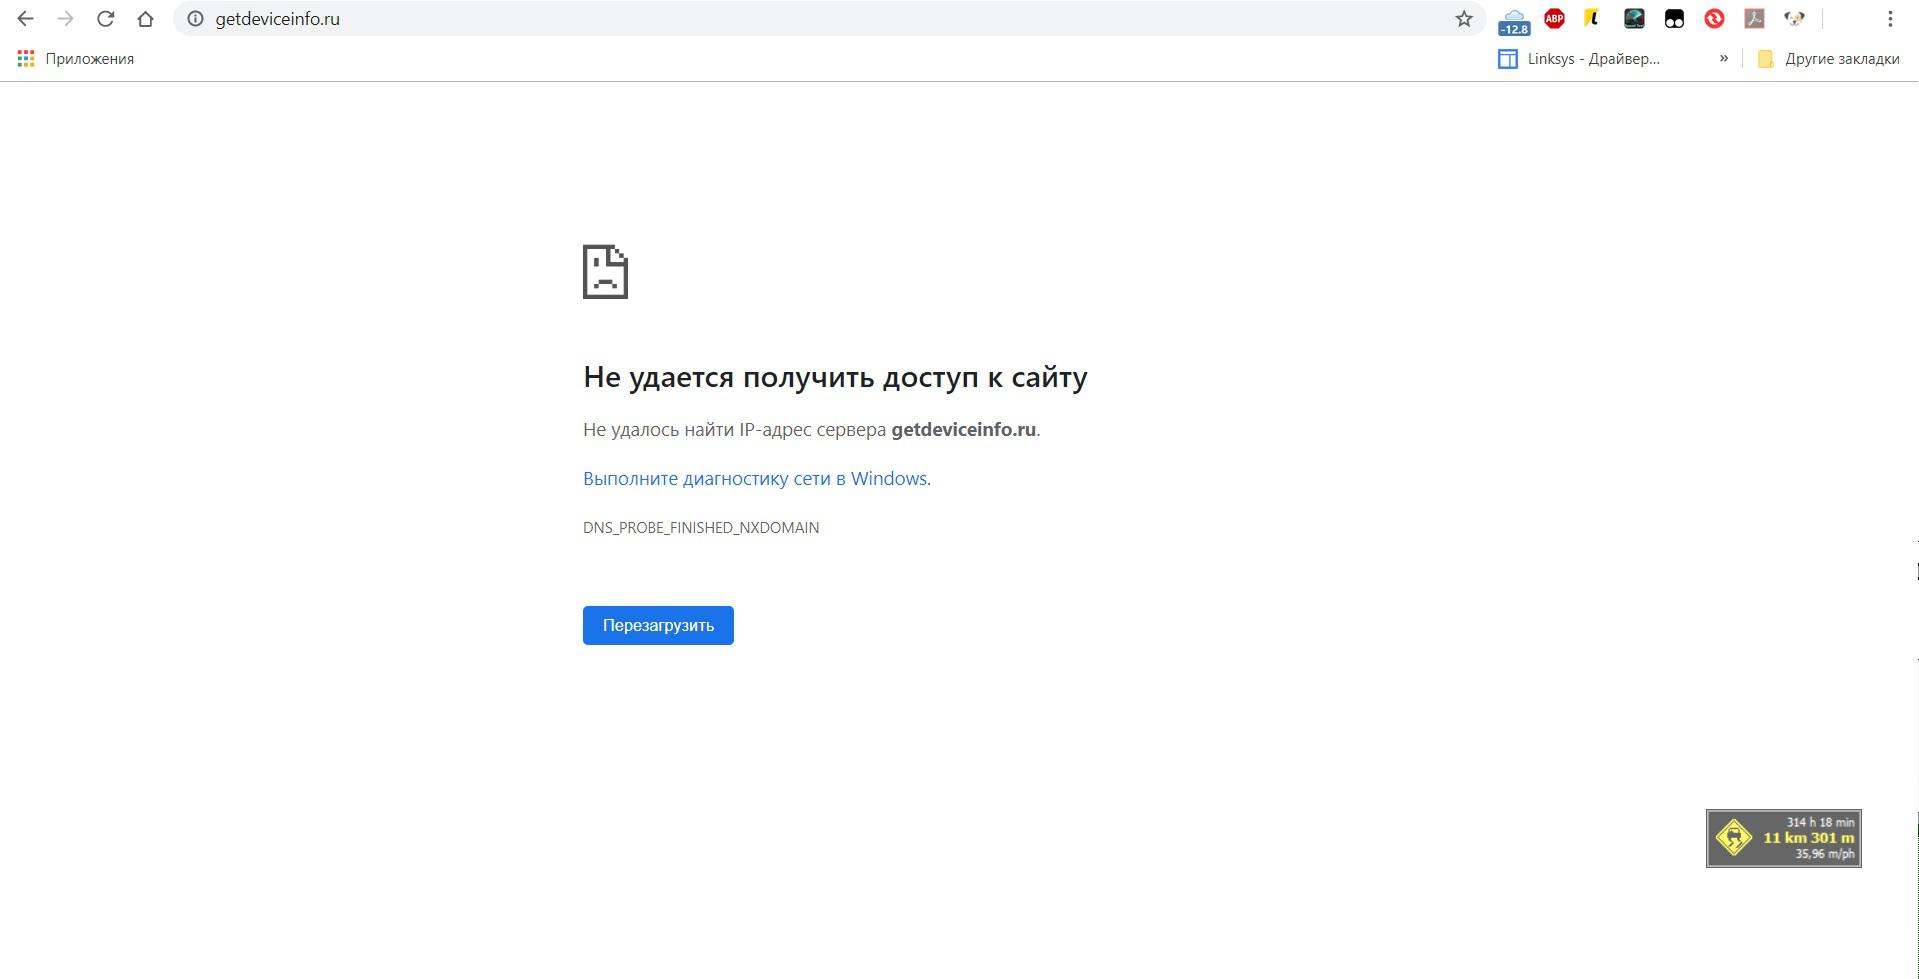
Task: Open the red circular arrows extension
Action: coord(1714,18)
